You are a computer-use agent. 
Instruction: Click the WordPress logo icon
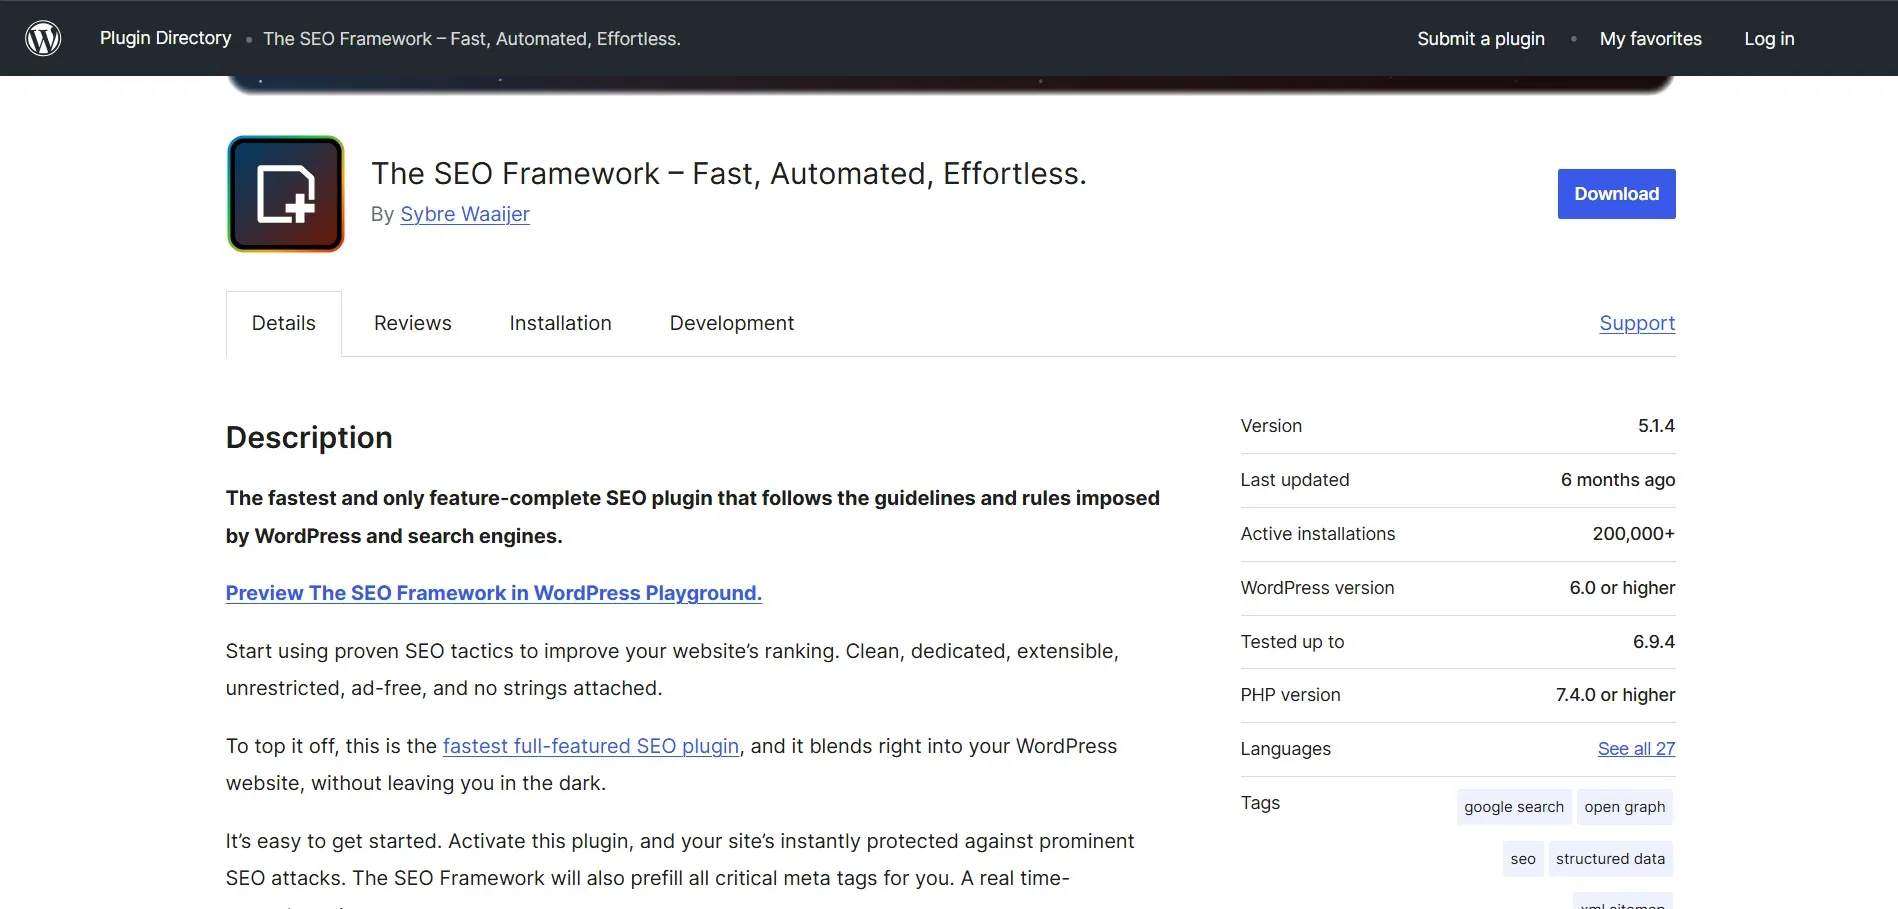click(43, 38)
